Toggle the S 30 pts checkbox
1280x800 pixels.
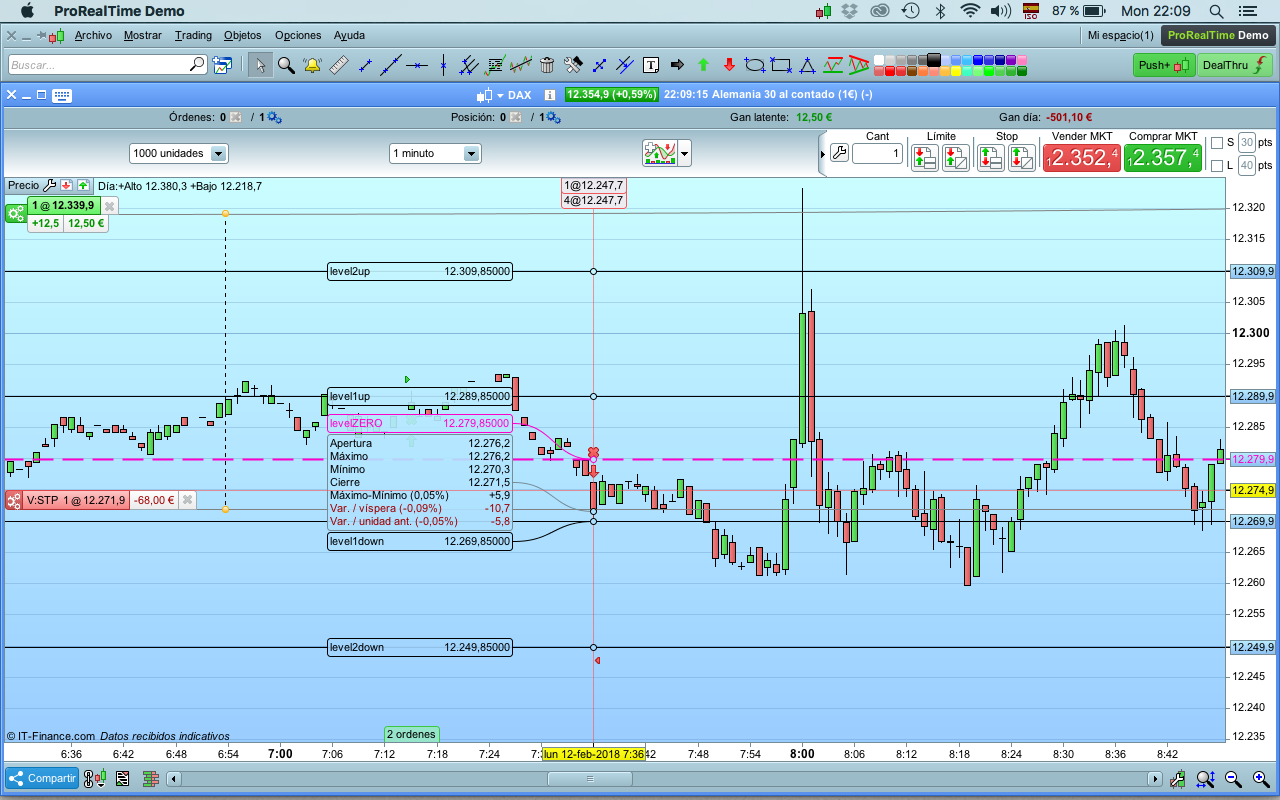click(x=1217, y=143)
